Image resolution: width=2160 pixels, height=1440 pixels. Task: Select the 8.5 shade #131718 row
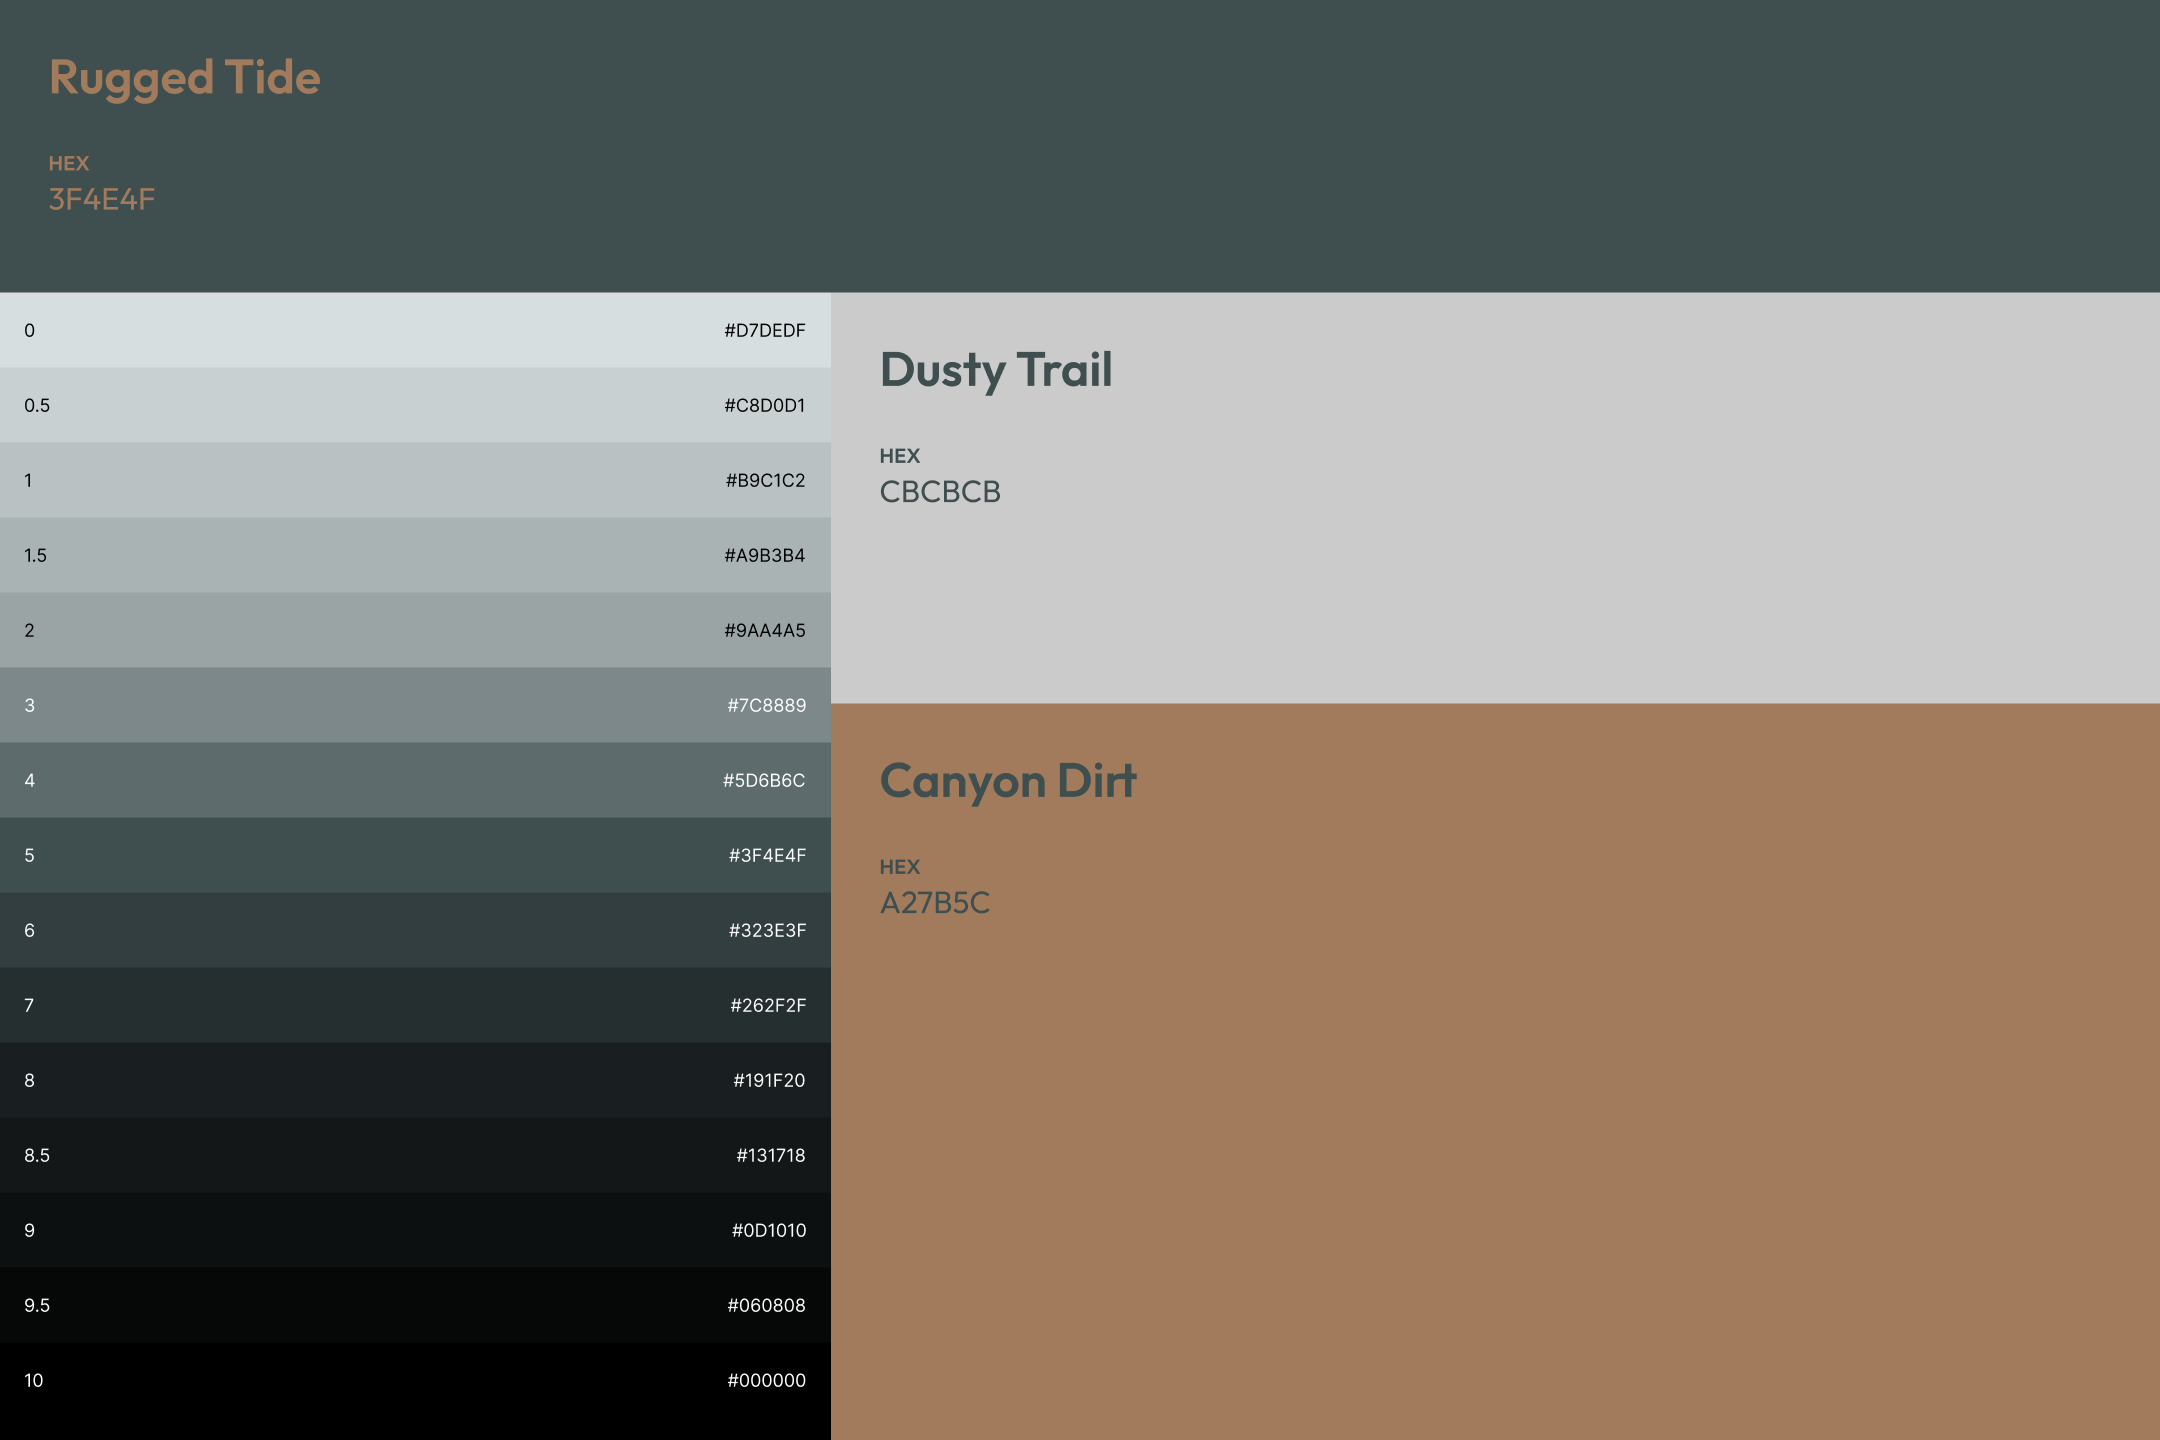[x=415, y=1155]
